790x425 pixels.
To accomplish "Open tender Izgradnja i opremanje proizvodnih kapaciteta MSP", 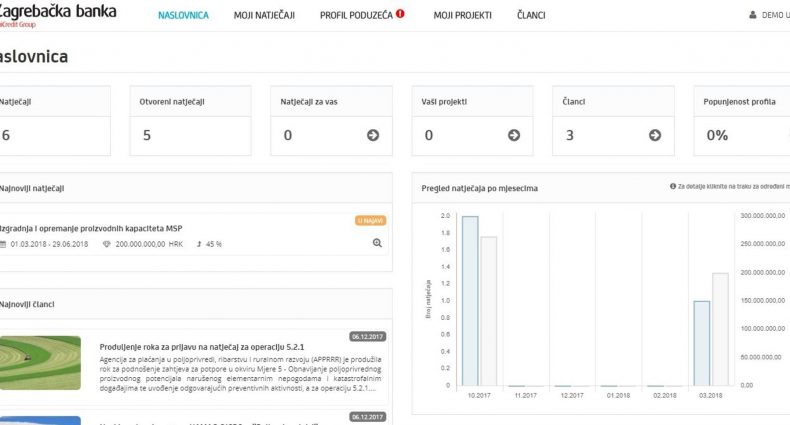I will click(x=91, y=228).
